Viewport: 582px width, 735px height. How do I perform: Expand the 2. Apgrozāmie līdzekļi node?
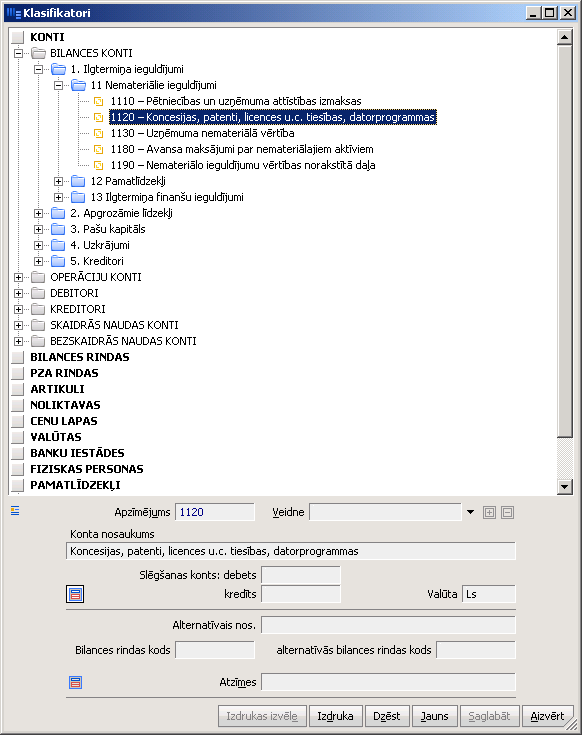point(38,213)
